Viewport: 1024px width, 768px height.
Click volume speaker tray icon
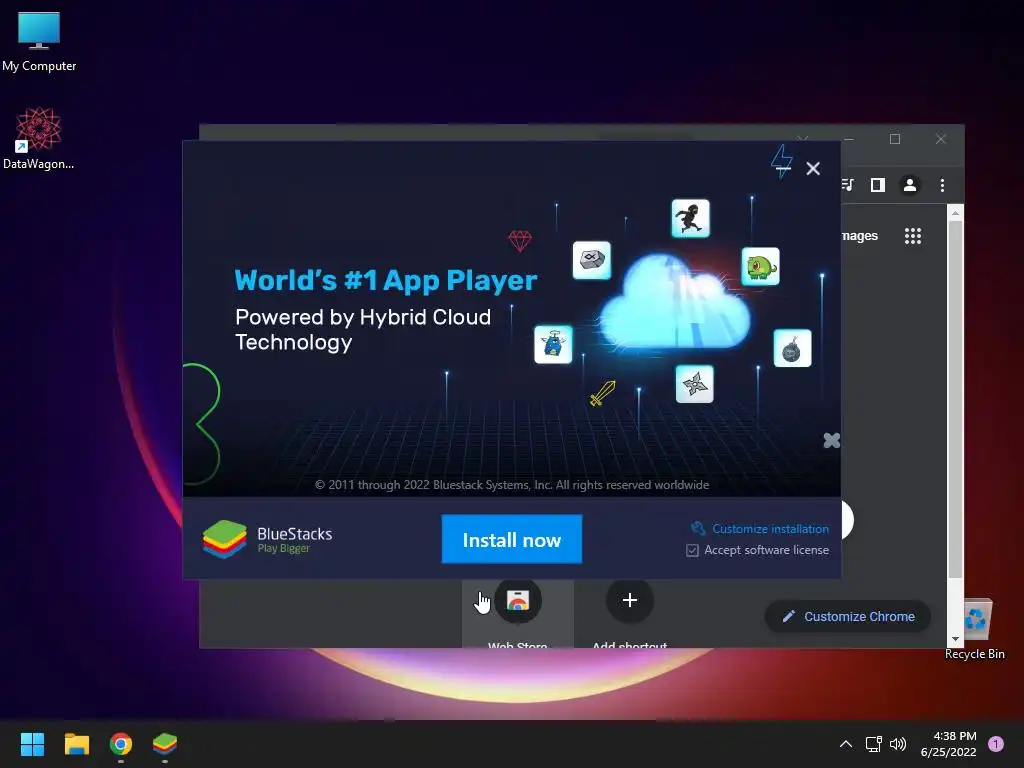(899, 744)
